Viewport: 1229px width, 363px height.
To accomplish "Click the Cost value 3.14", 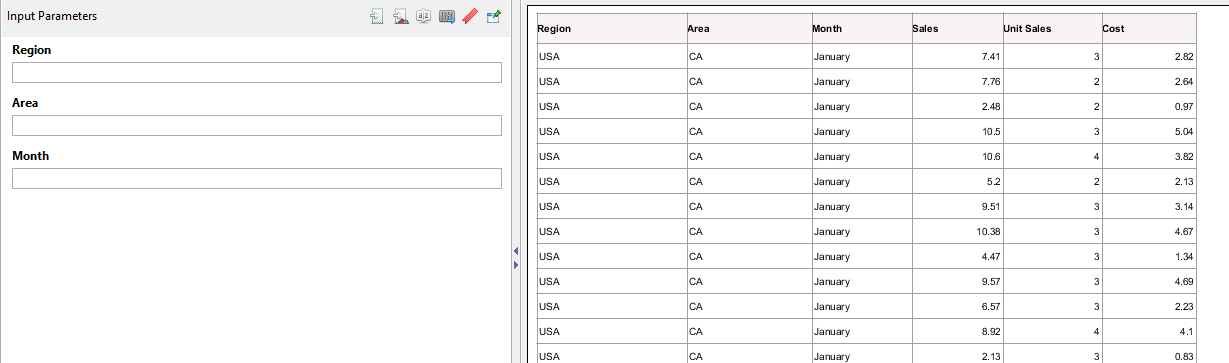I will click(1183, 206).
